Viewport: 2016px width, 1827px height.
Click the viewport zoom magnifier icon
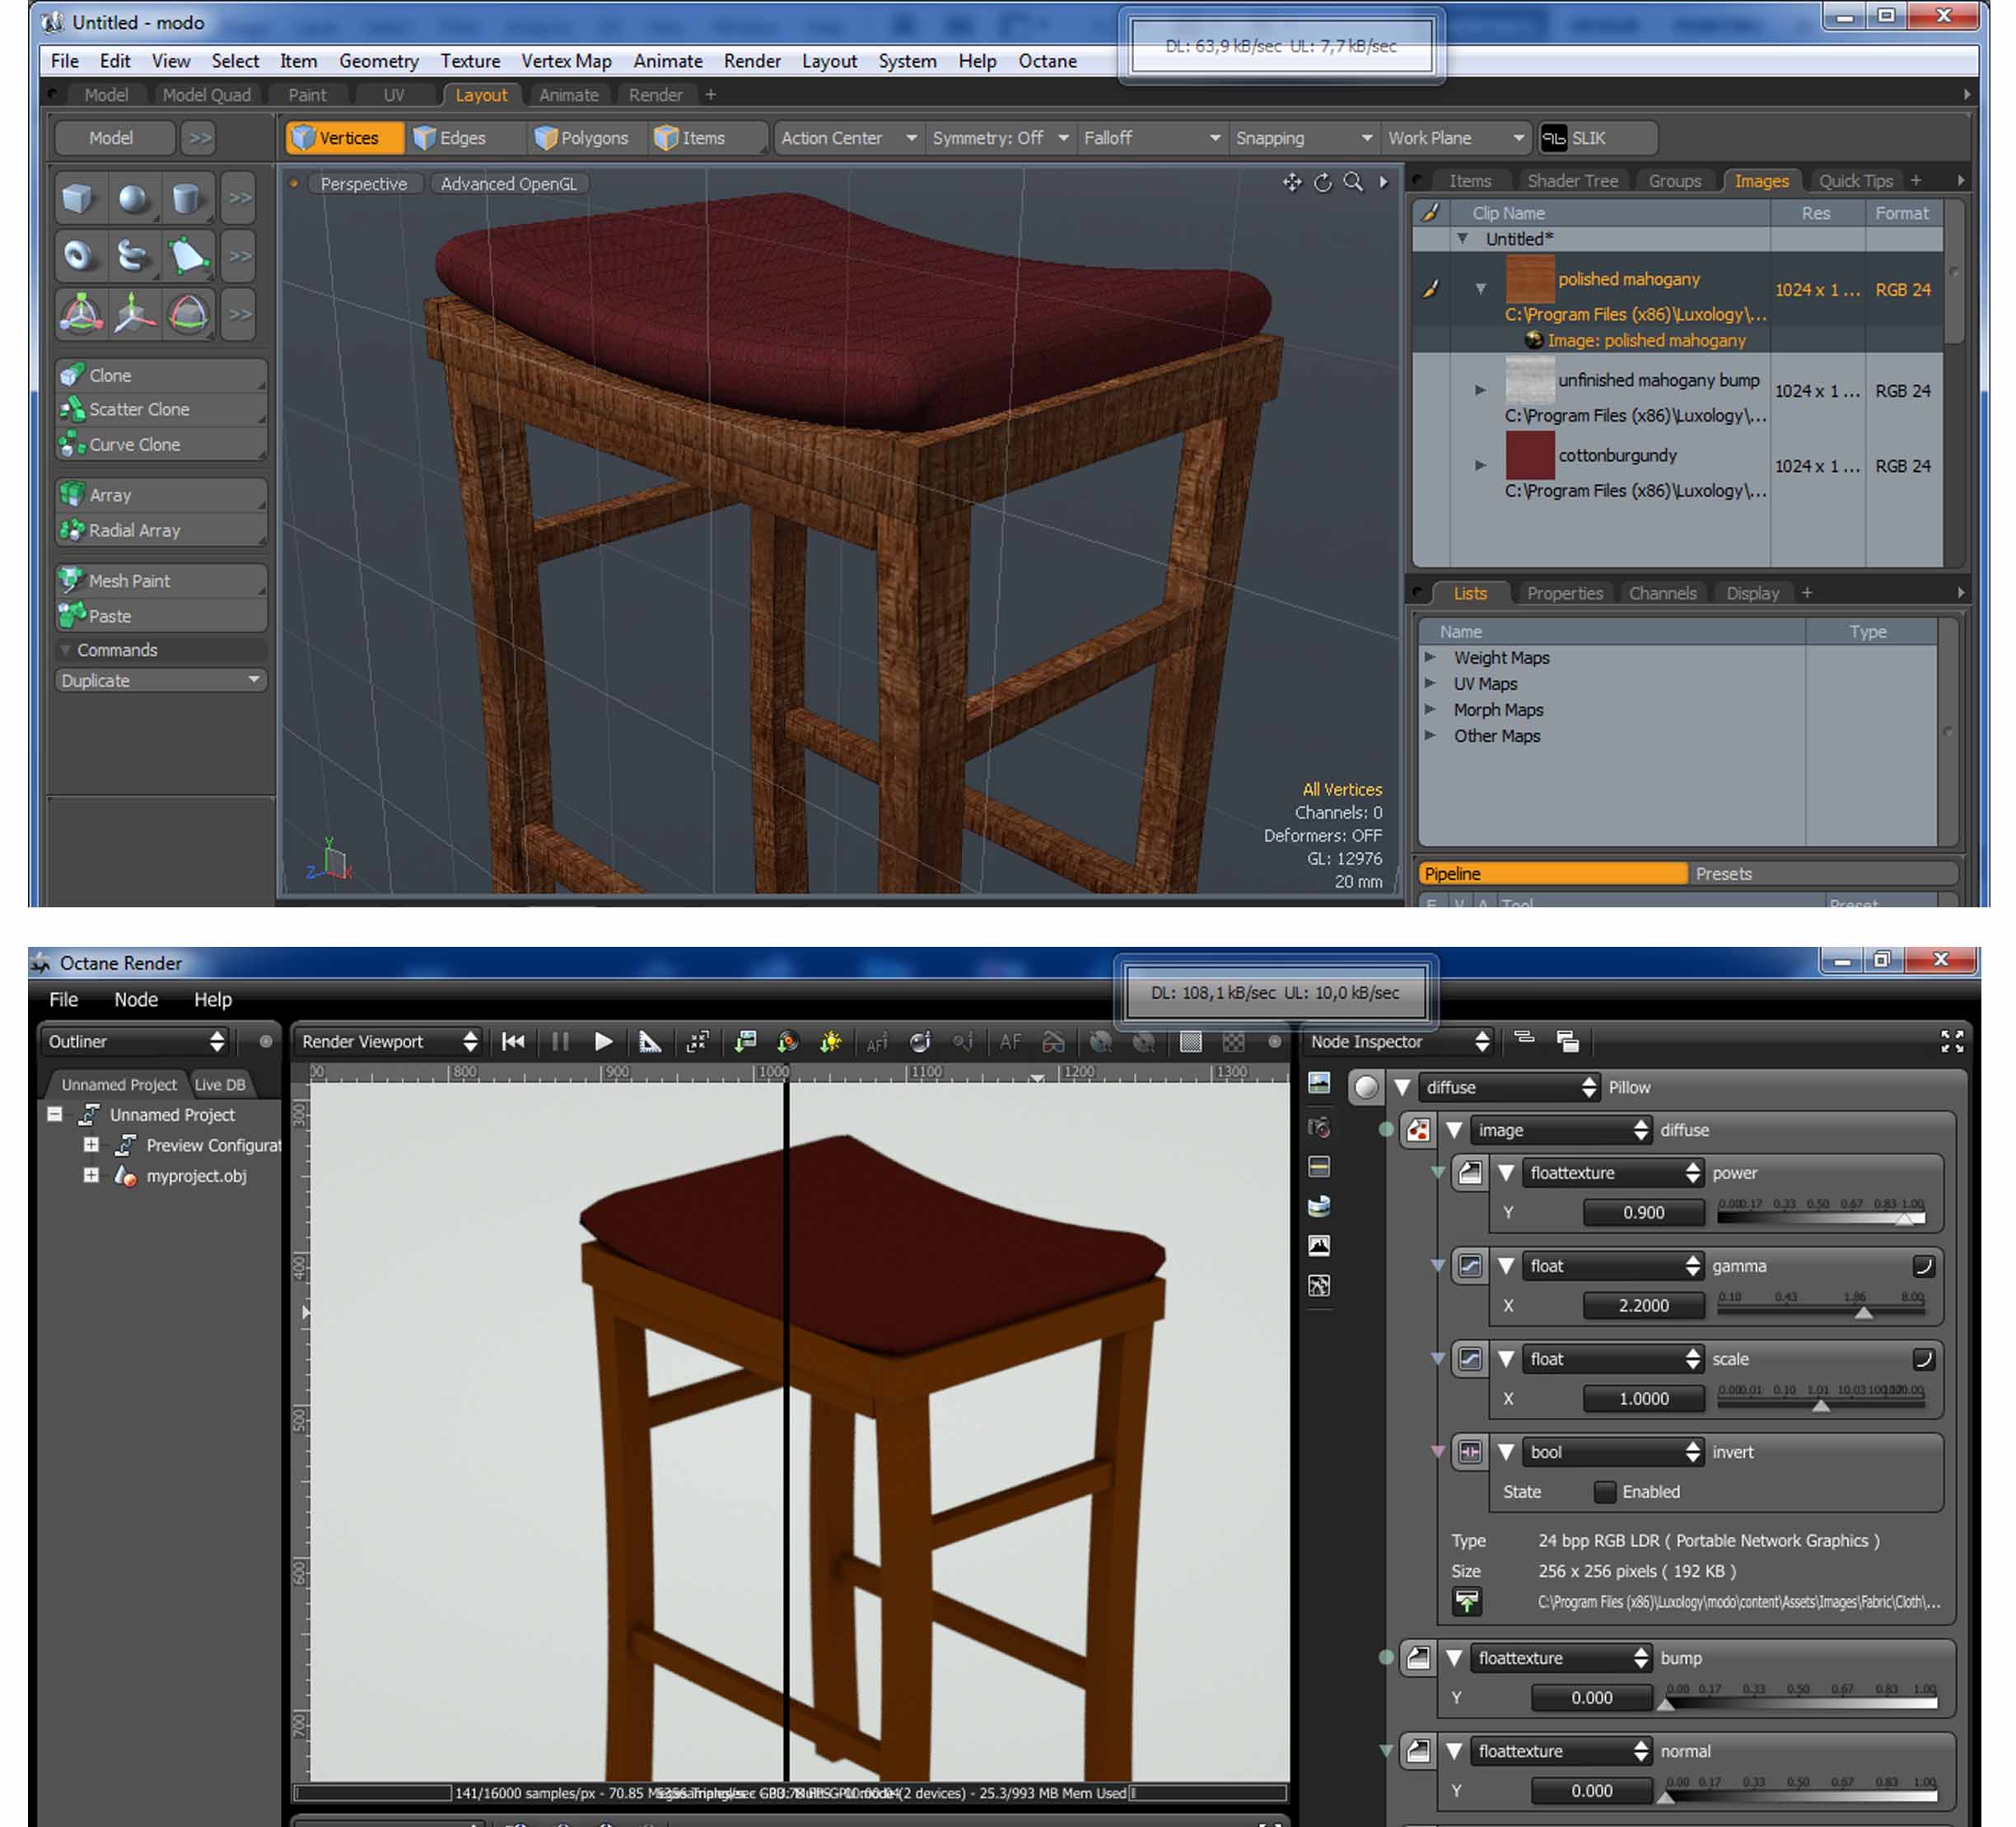click(x=1352, y=182)
